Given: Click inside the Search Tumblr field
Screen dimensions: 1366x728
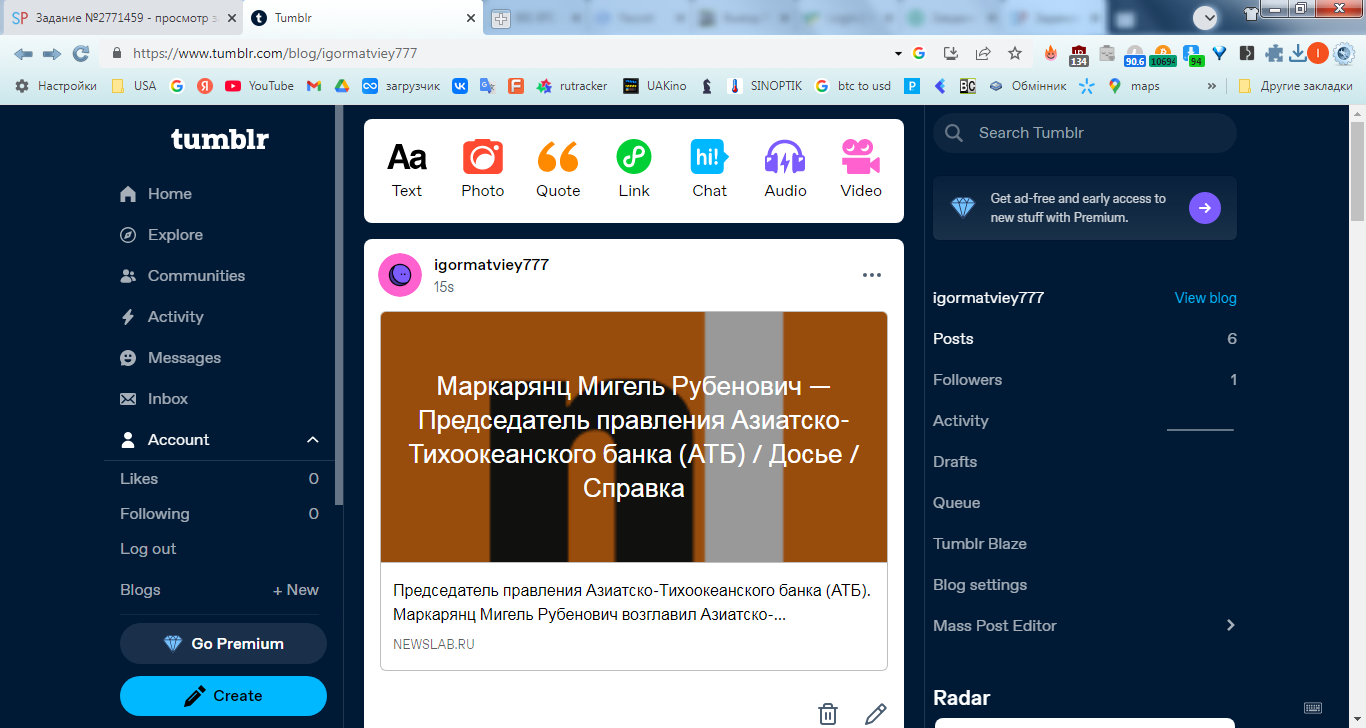Looking at the screenshot, I should [x=1085, y=133].
